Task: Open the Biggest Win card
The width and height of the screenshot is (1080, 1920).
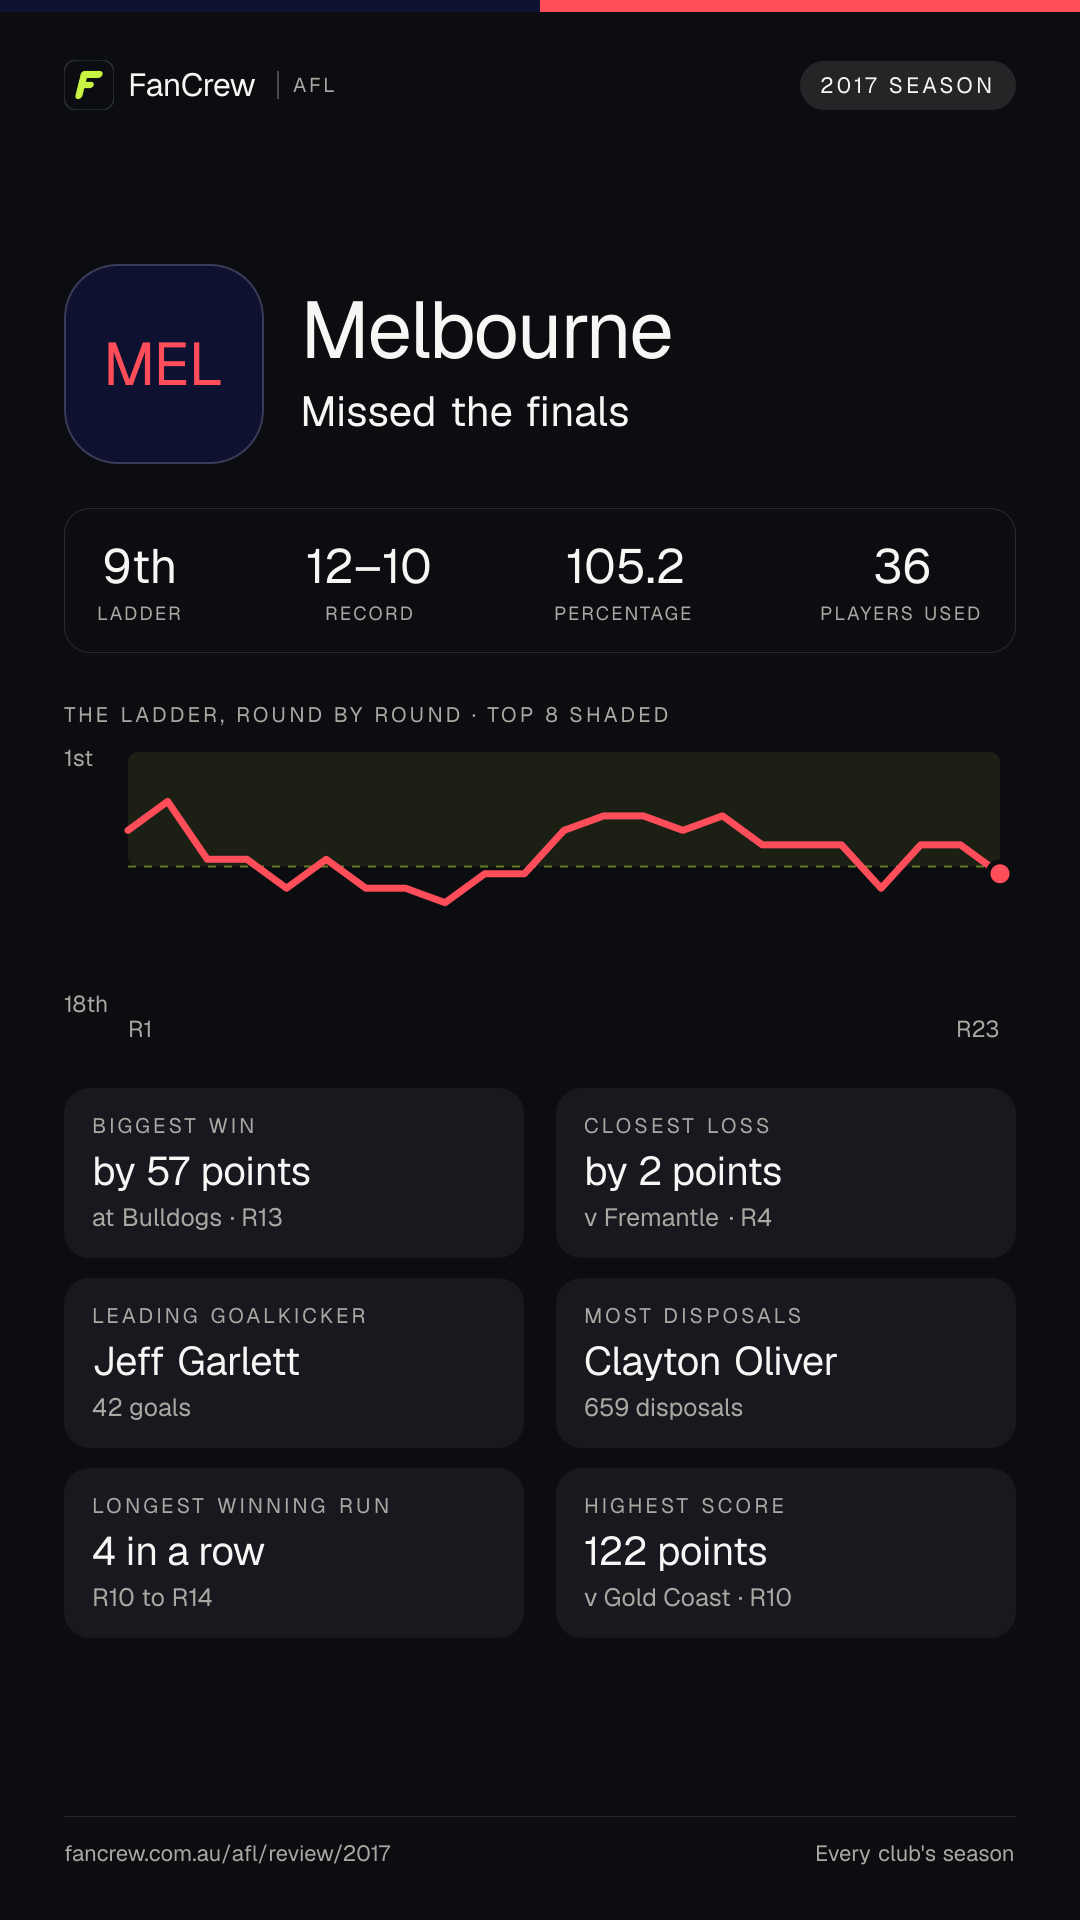Action: coord(294,1173)
